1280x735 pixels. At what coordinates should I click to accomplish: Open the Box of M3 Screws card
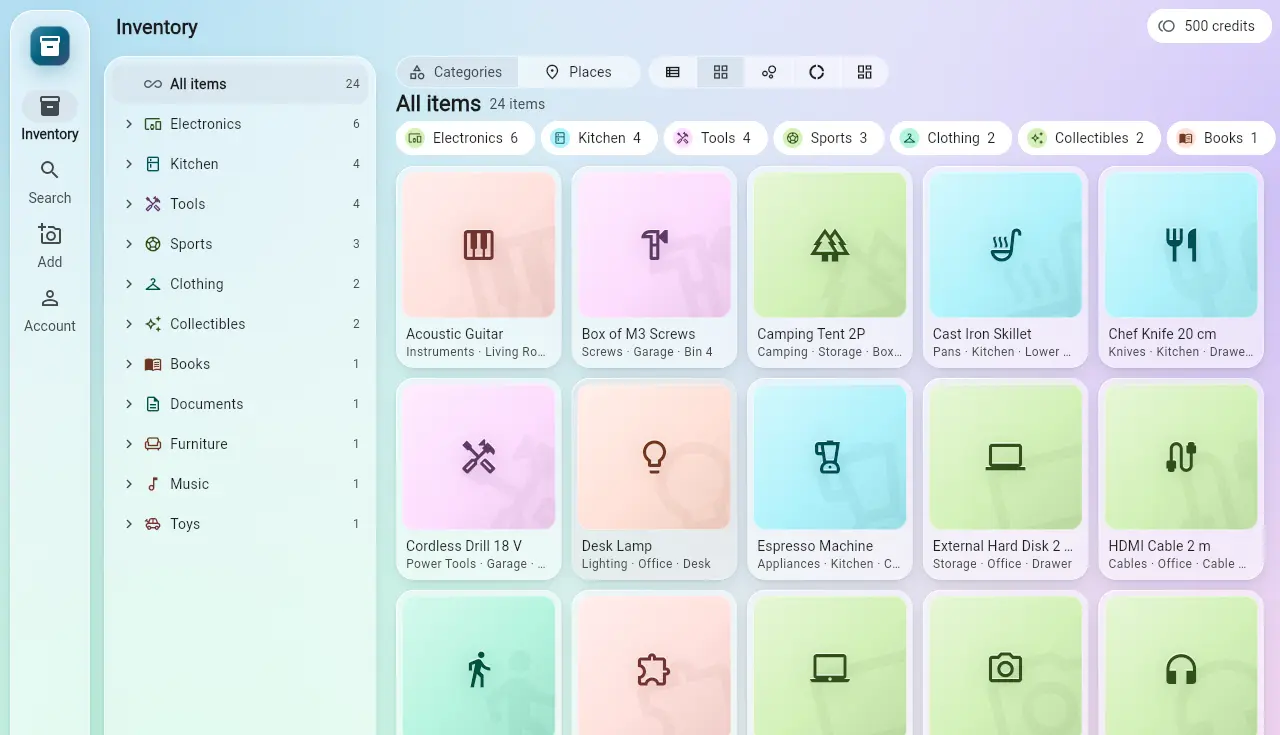pos(655,267)
